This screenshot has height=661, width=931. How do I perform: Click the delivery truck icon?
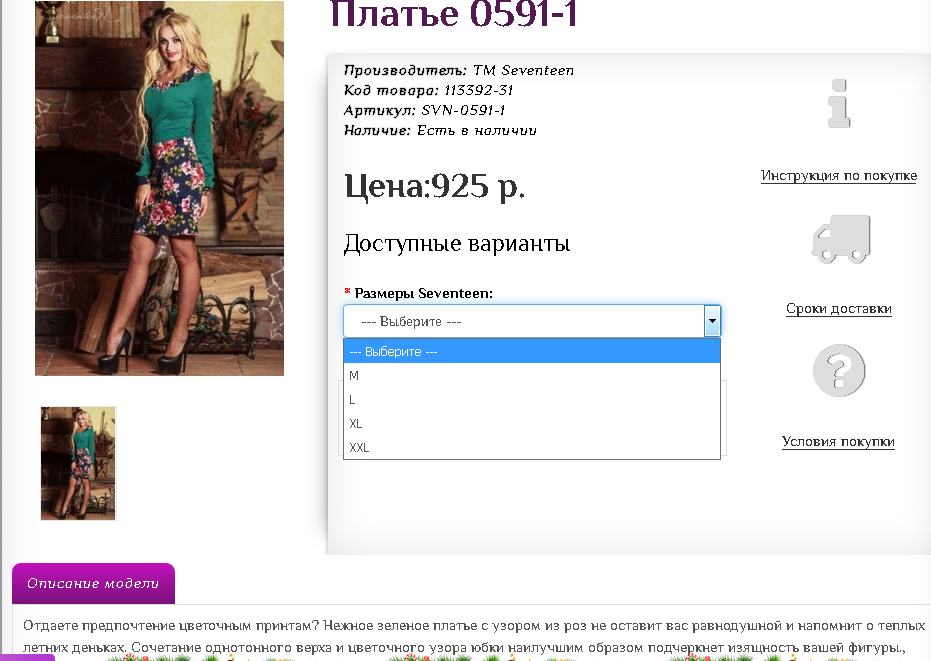[839, 240]
